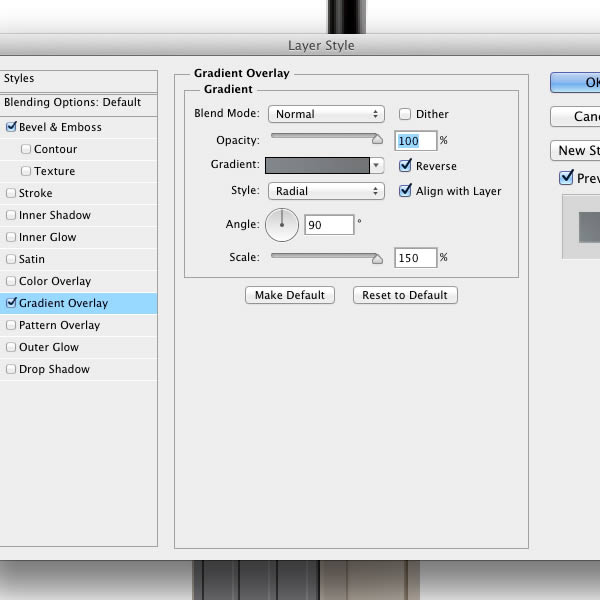Click the Opacity slider handle

(377, 139)
